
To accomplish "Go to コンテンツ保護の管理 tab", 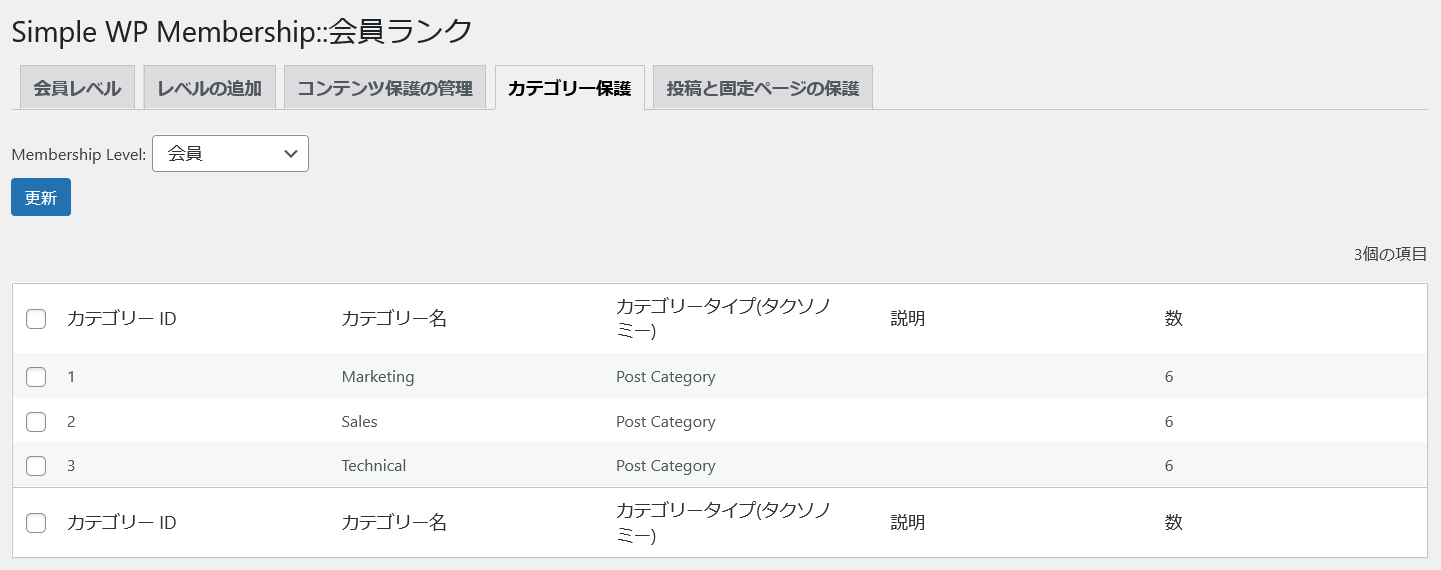I will click(385, 88).
